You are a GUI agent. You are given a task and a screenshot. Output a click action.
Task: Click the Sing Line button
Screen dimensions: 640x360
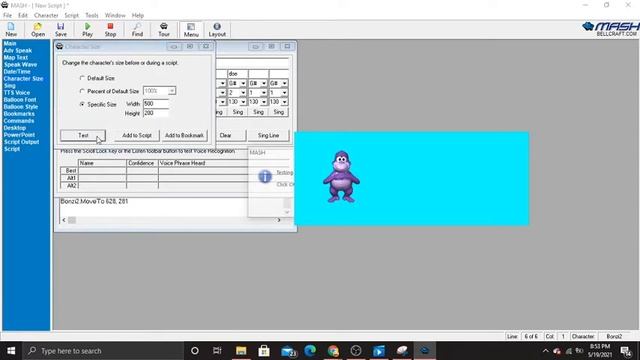tap(268, 135)
